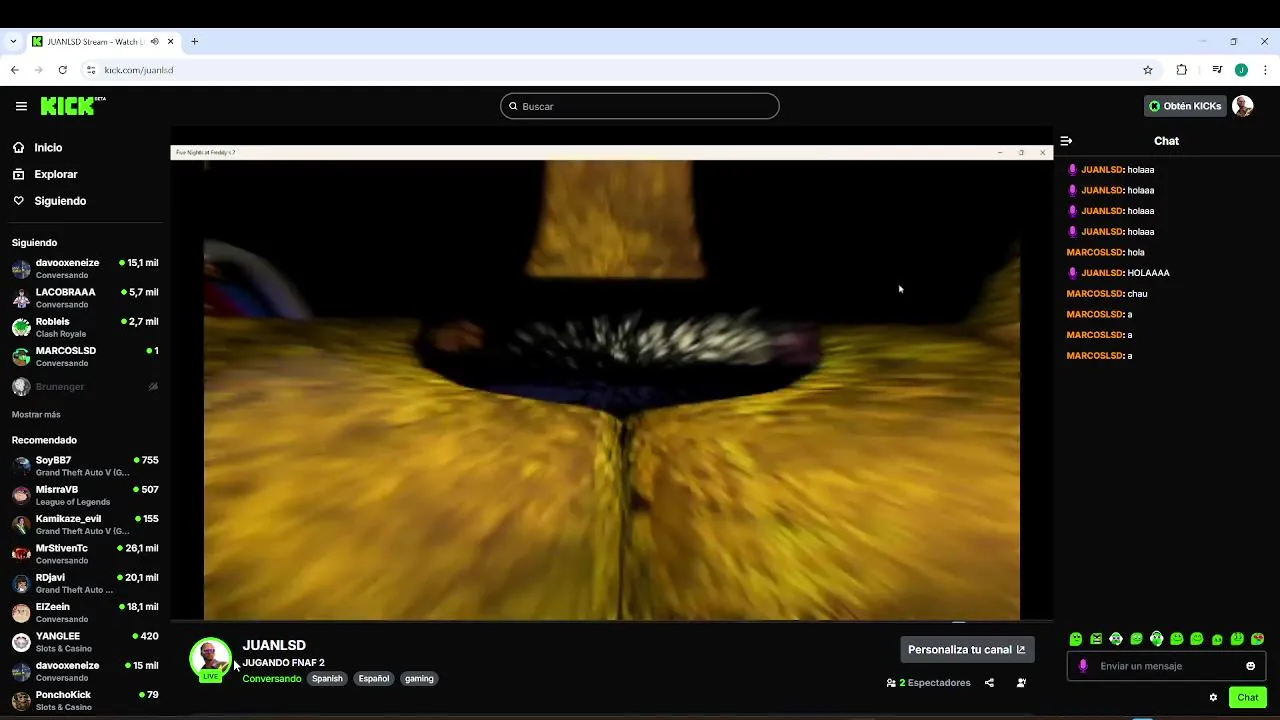Focus the Enviar un mensaje field

click(x=1166, y=666)
